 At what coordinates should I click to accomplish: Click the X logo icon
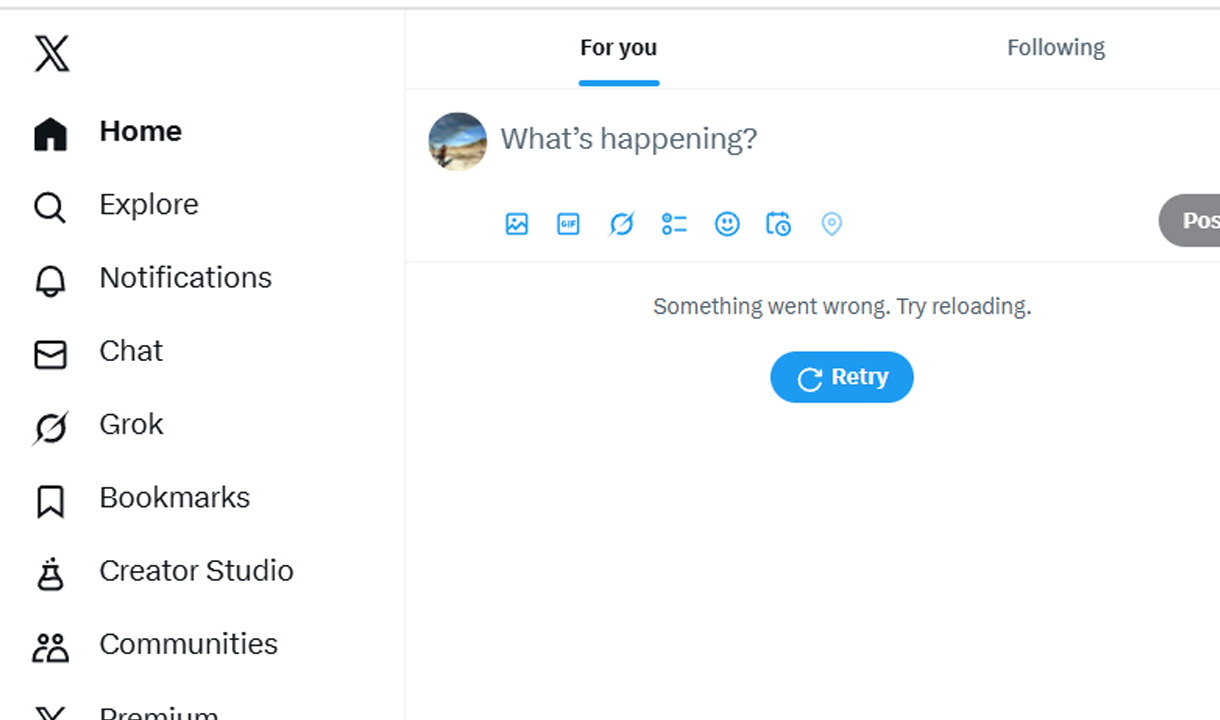click(x=52, y=54)
